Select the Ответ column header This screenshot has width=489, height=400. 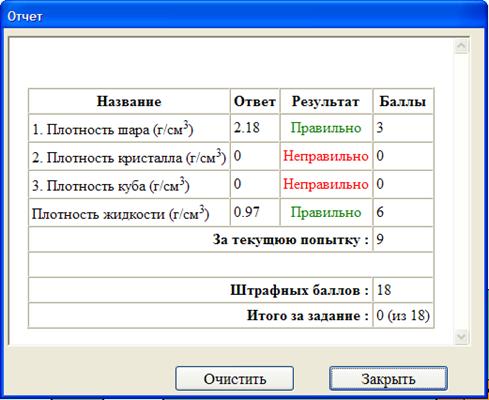pos(255,101)
